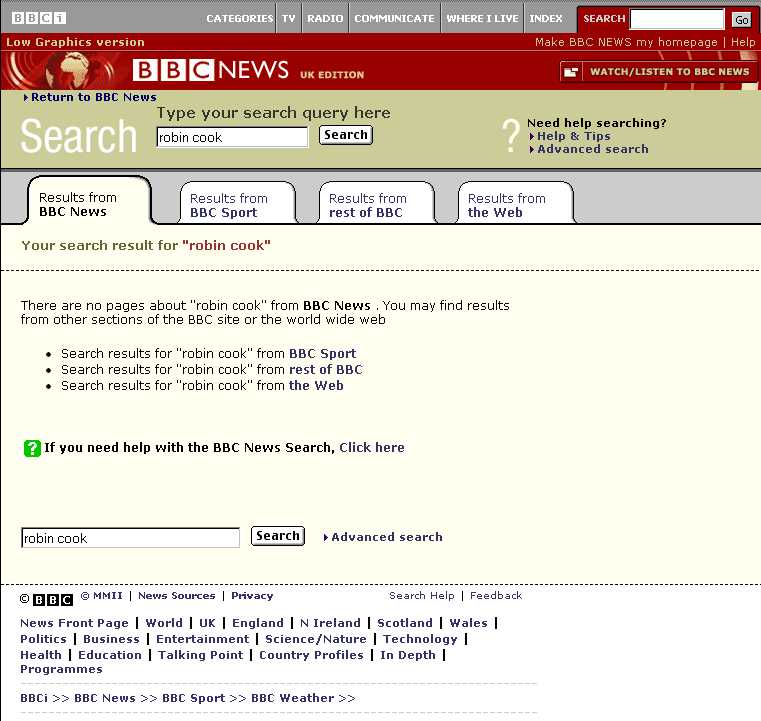Image resolution: width=761 pixels, height=721 pixels.
Task: Click the Watch/Listen media player icon
Action: [571, 72]
